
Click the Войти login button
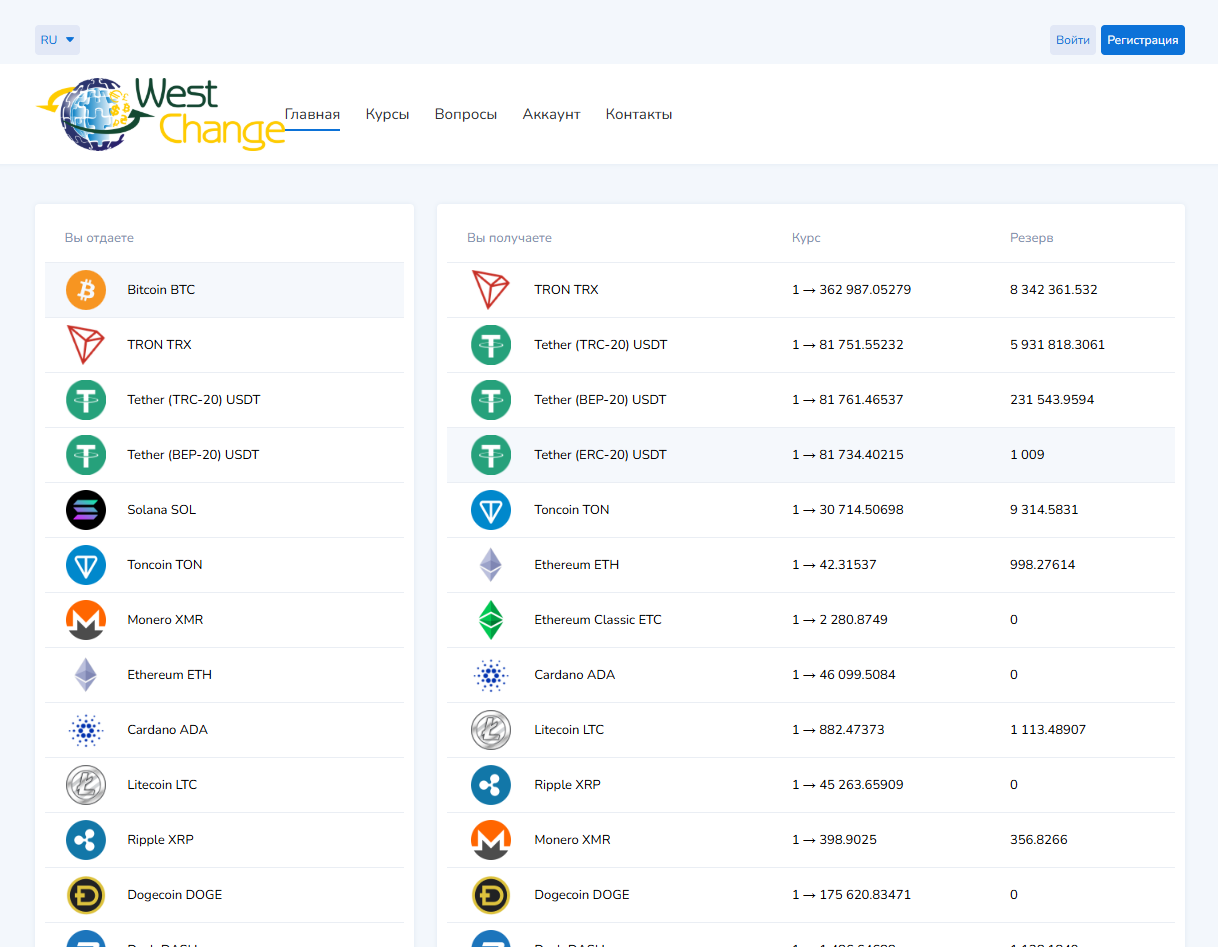coord(1073,40)
